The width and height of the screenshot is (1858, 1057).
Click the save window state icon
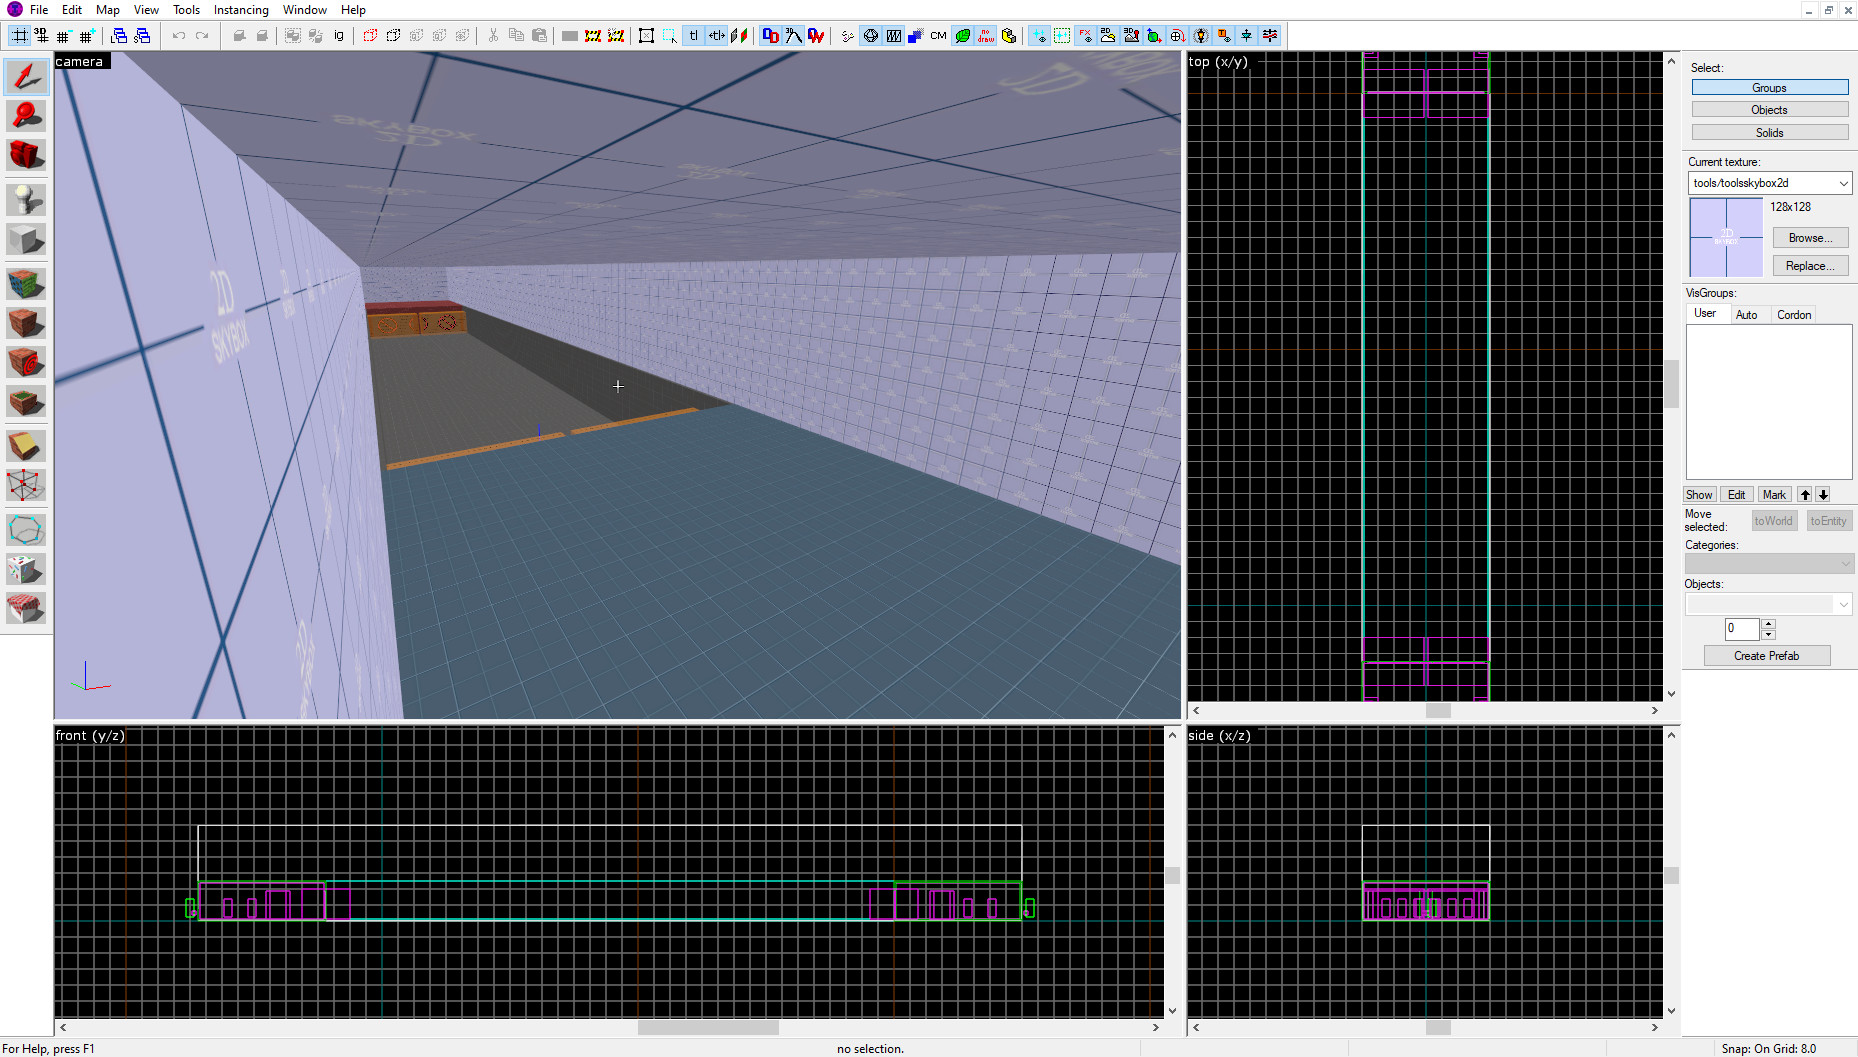pos(142,36)
